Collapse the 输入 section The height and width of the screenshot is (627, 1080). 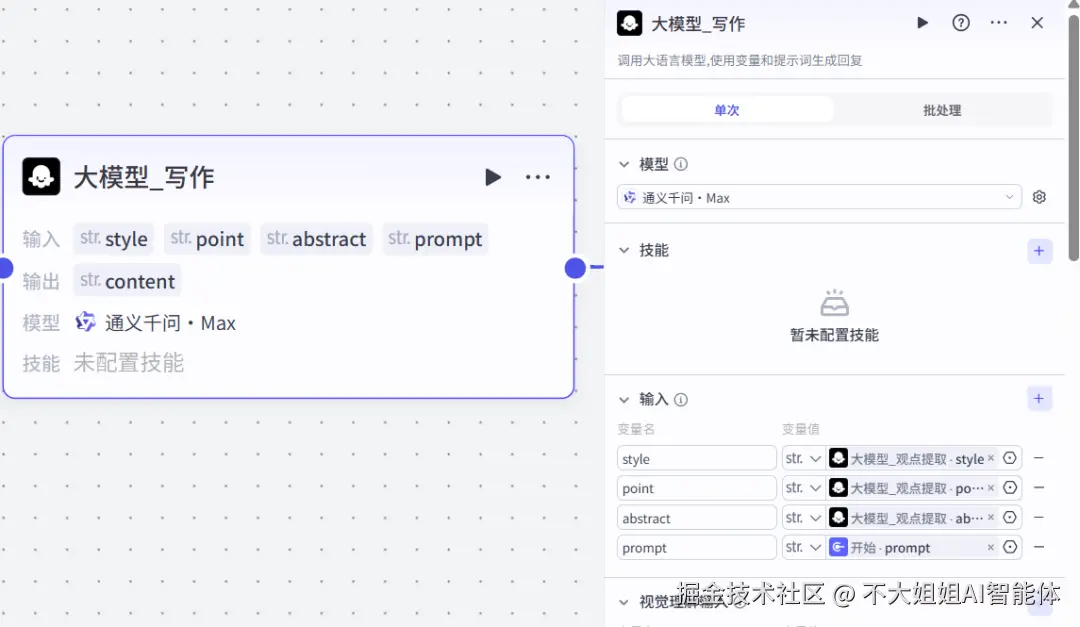point(624,400)
